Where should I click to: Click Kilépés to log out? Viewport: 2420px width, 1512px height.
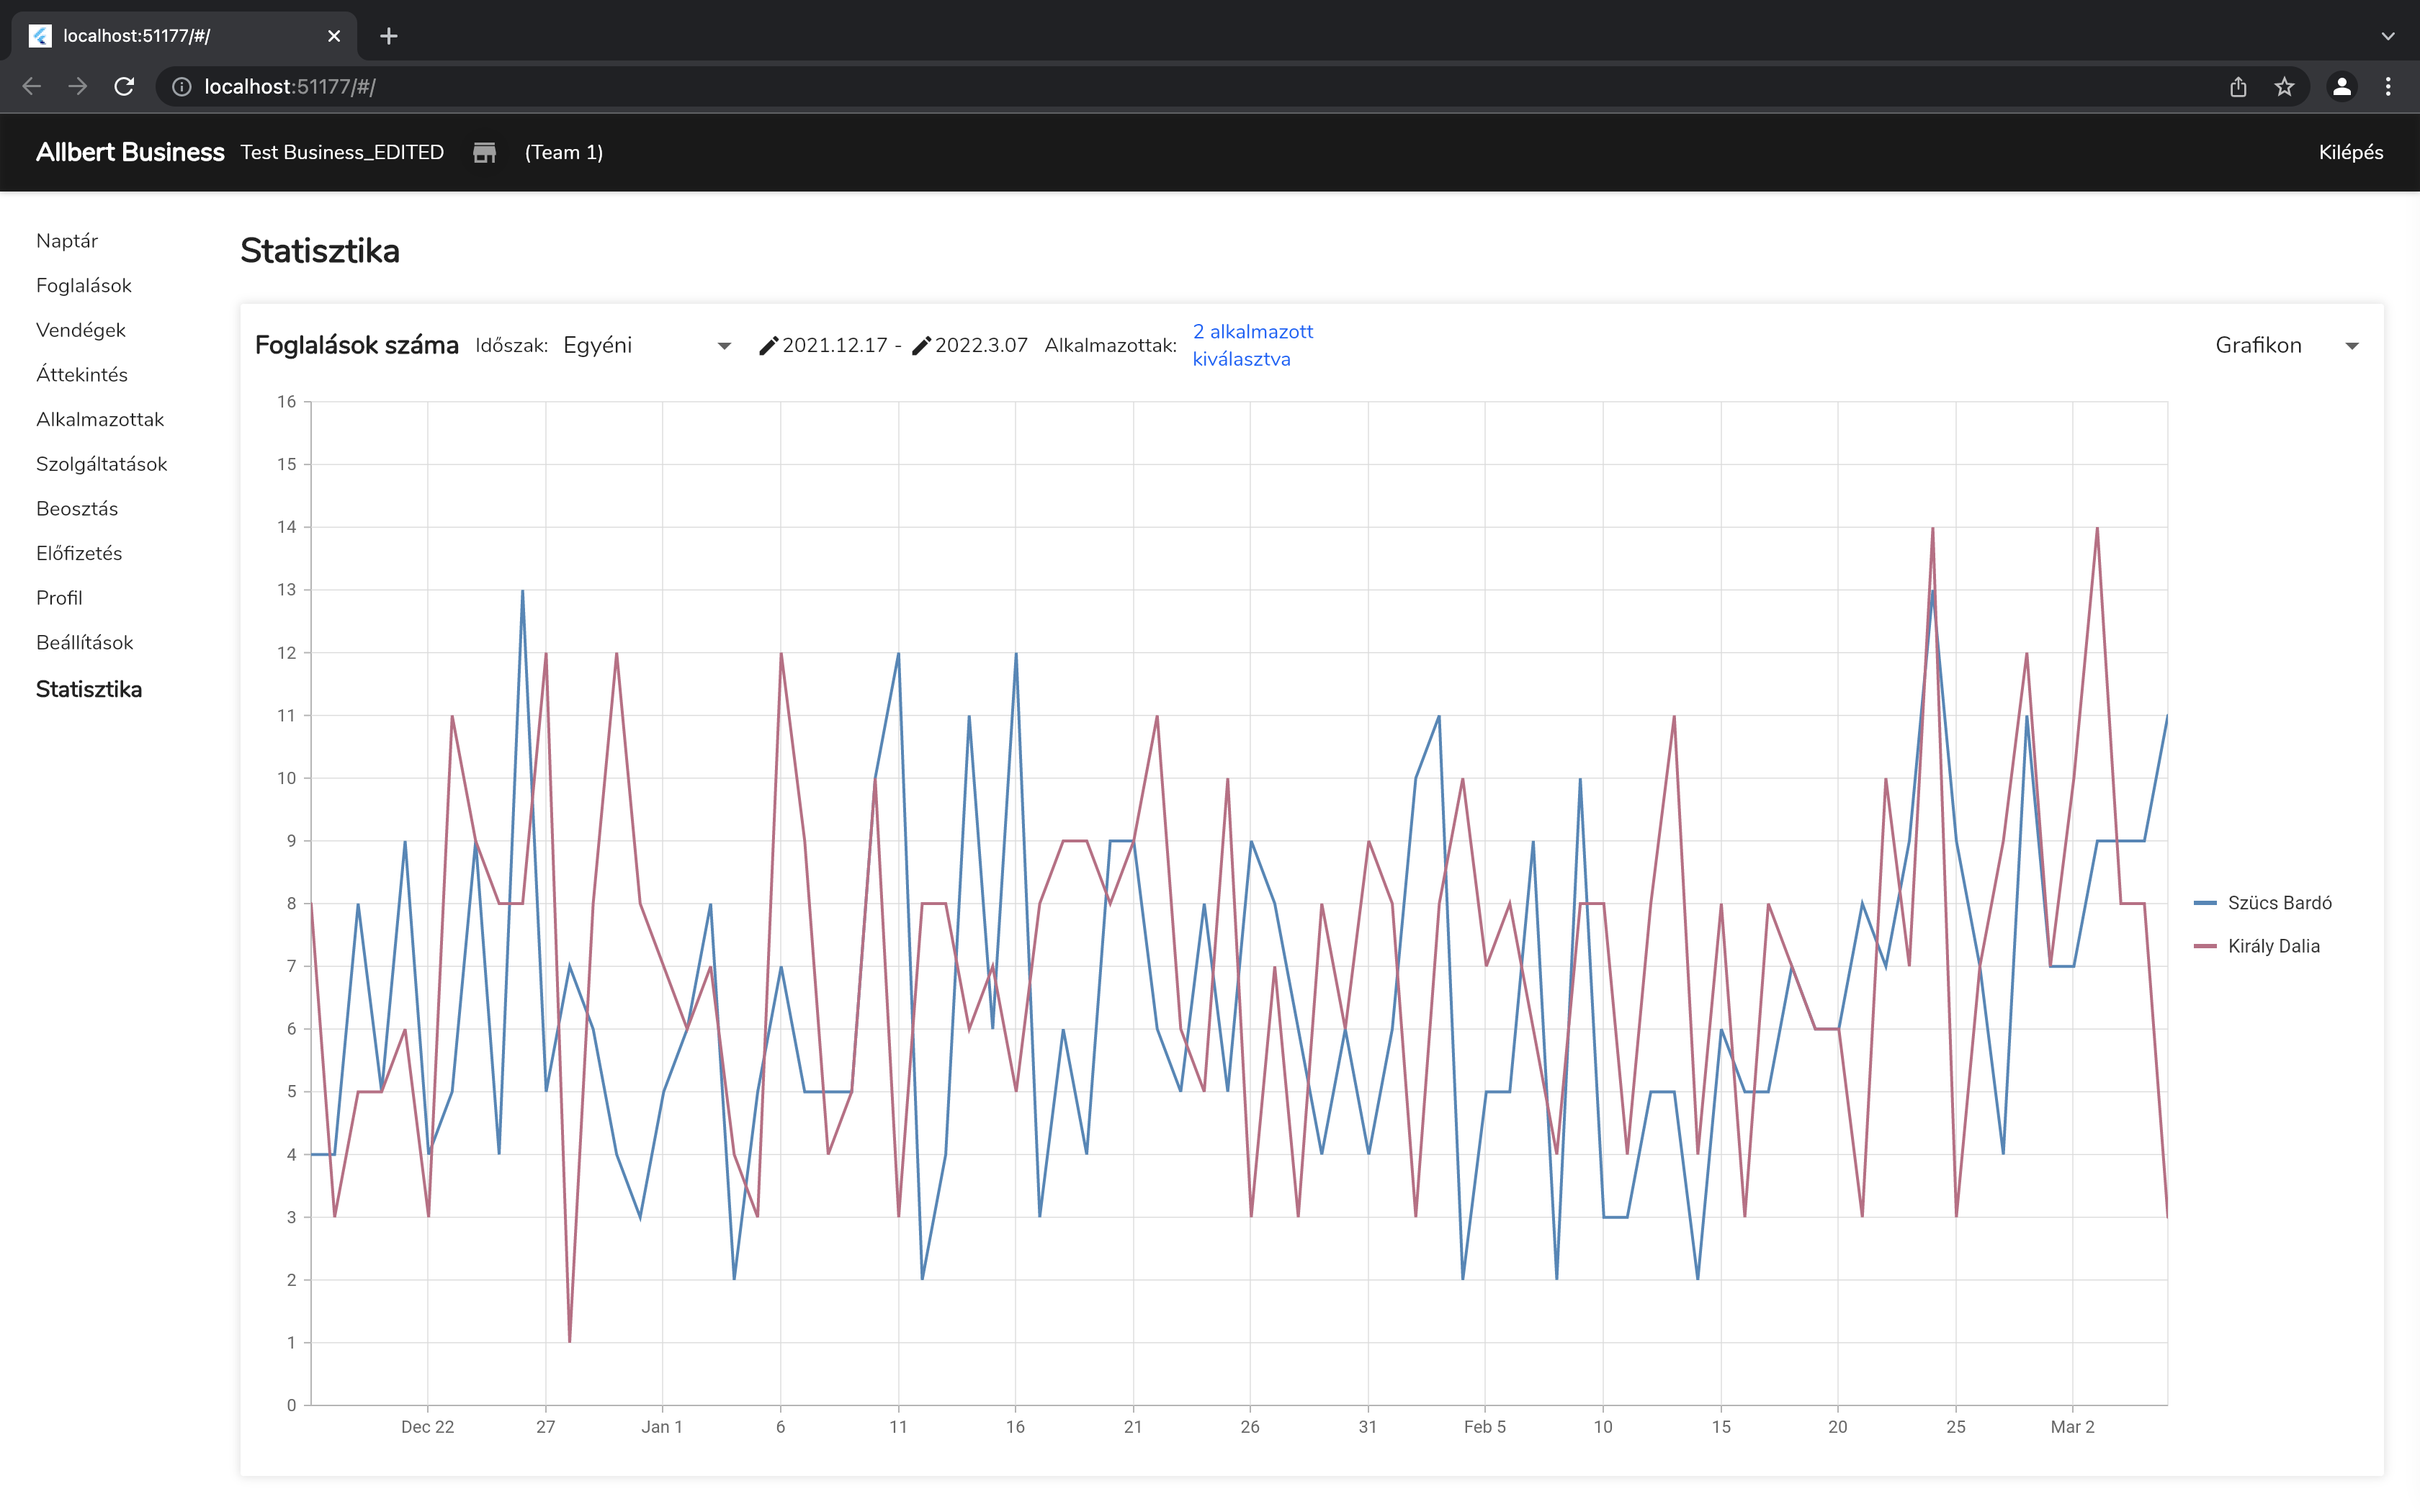pos(2351,152)
